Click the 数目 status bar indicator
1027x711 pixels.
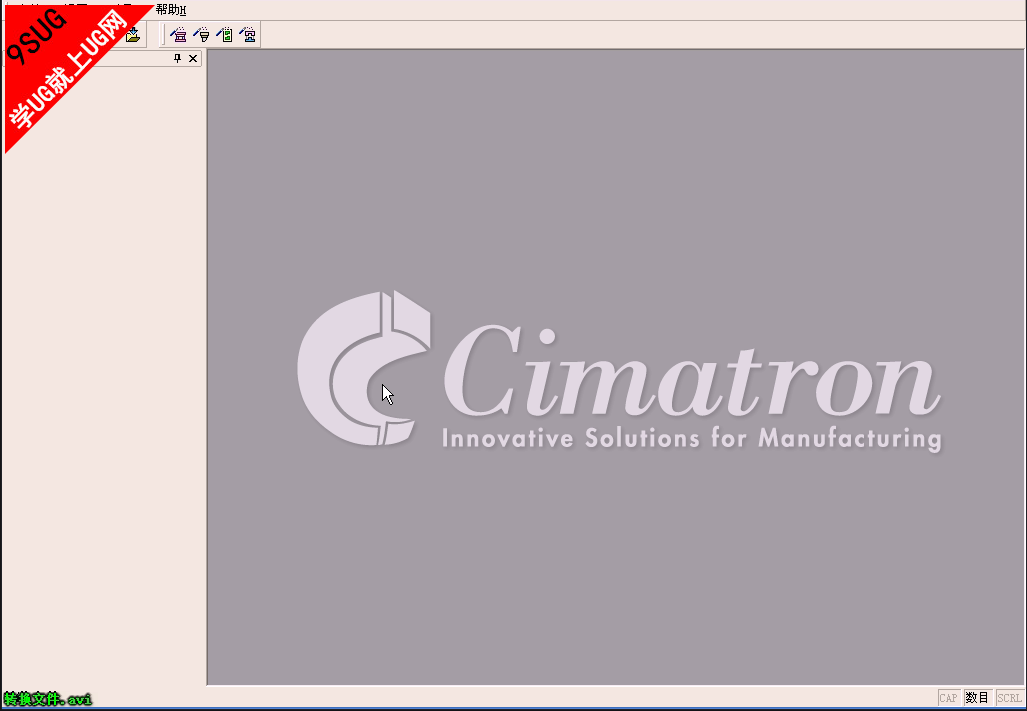pos(977,698)
